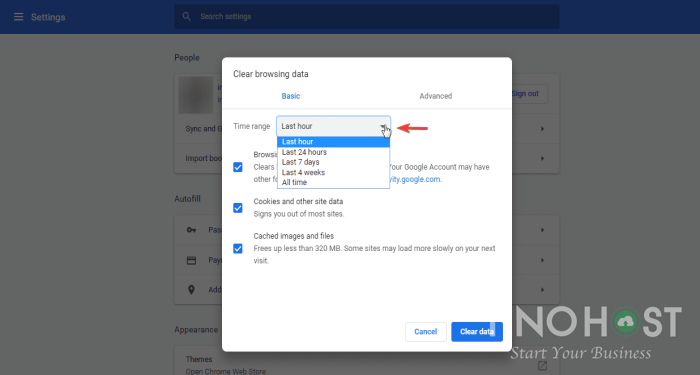Switch to the Basic tab
700x375 pixels.
click(x=291, y=96)
